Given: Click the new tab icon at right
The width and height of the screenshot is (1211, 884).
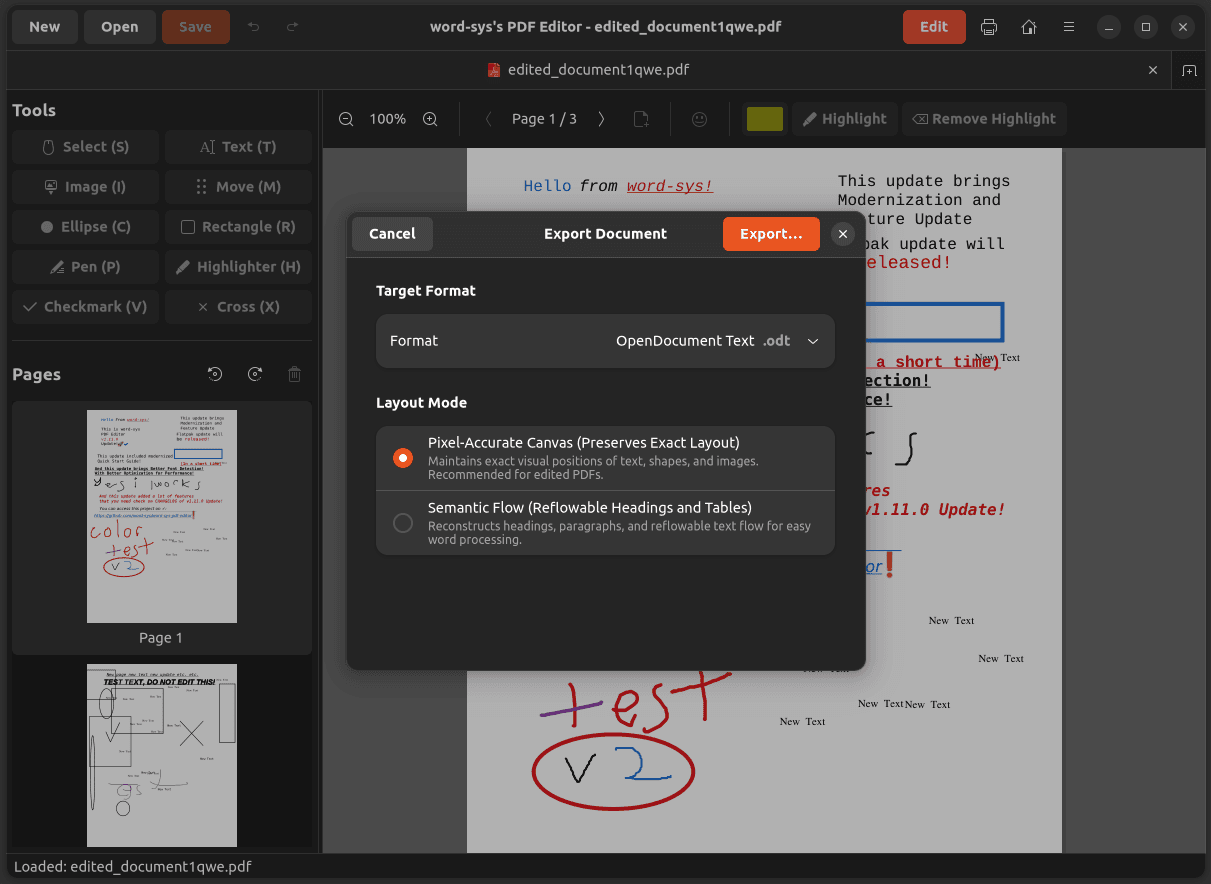Looking at the screenshot, I should [x=1189, y=70].
